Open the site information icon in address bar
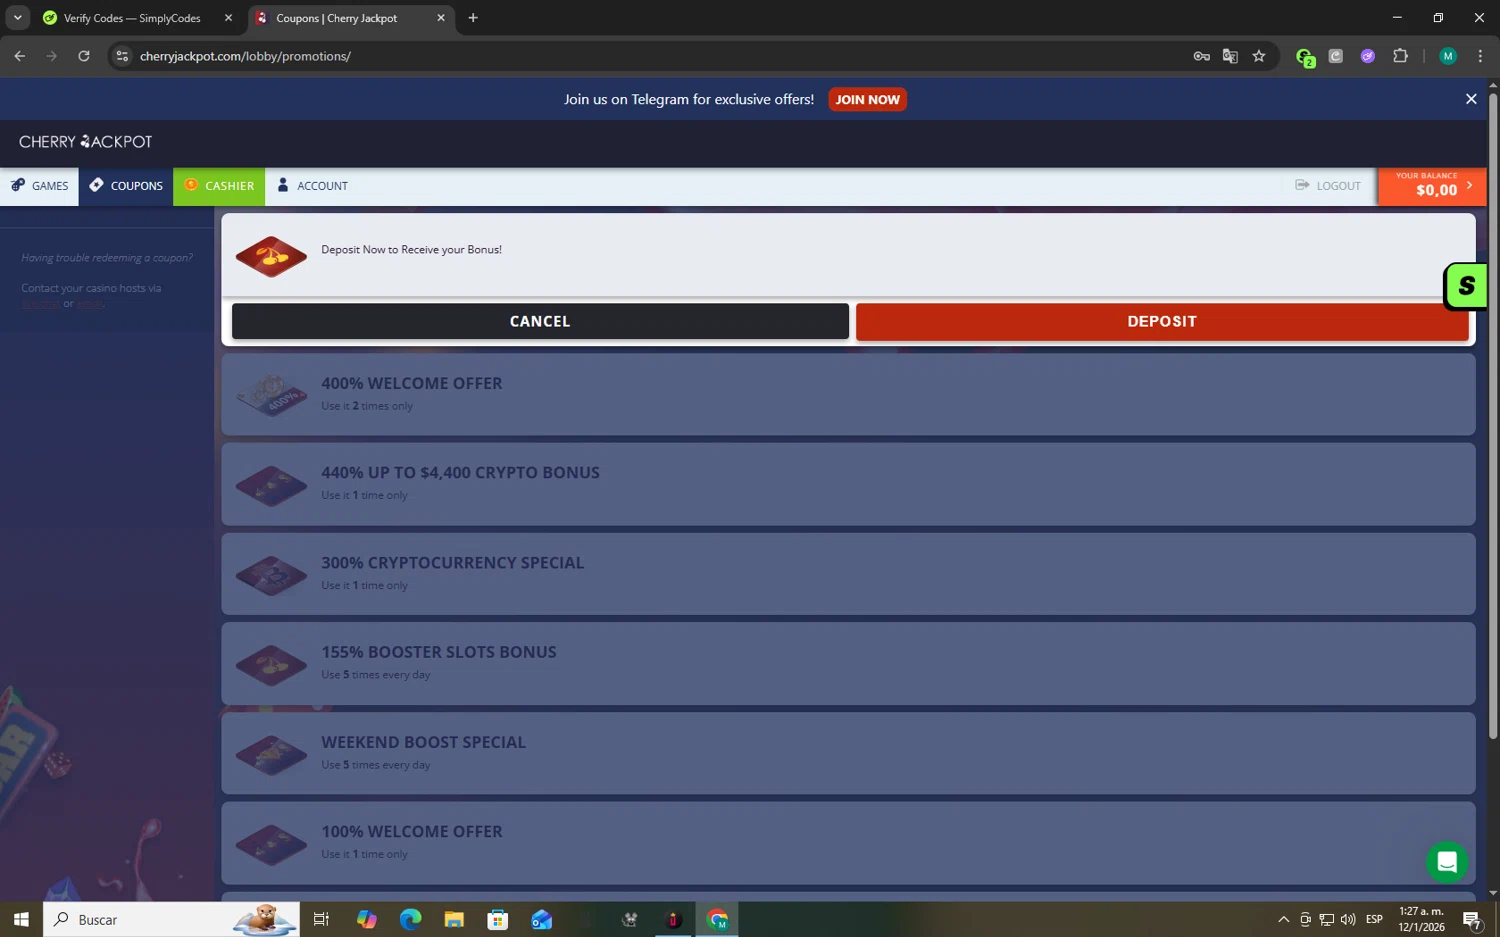 (x=122, y=56)
